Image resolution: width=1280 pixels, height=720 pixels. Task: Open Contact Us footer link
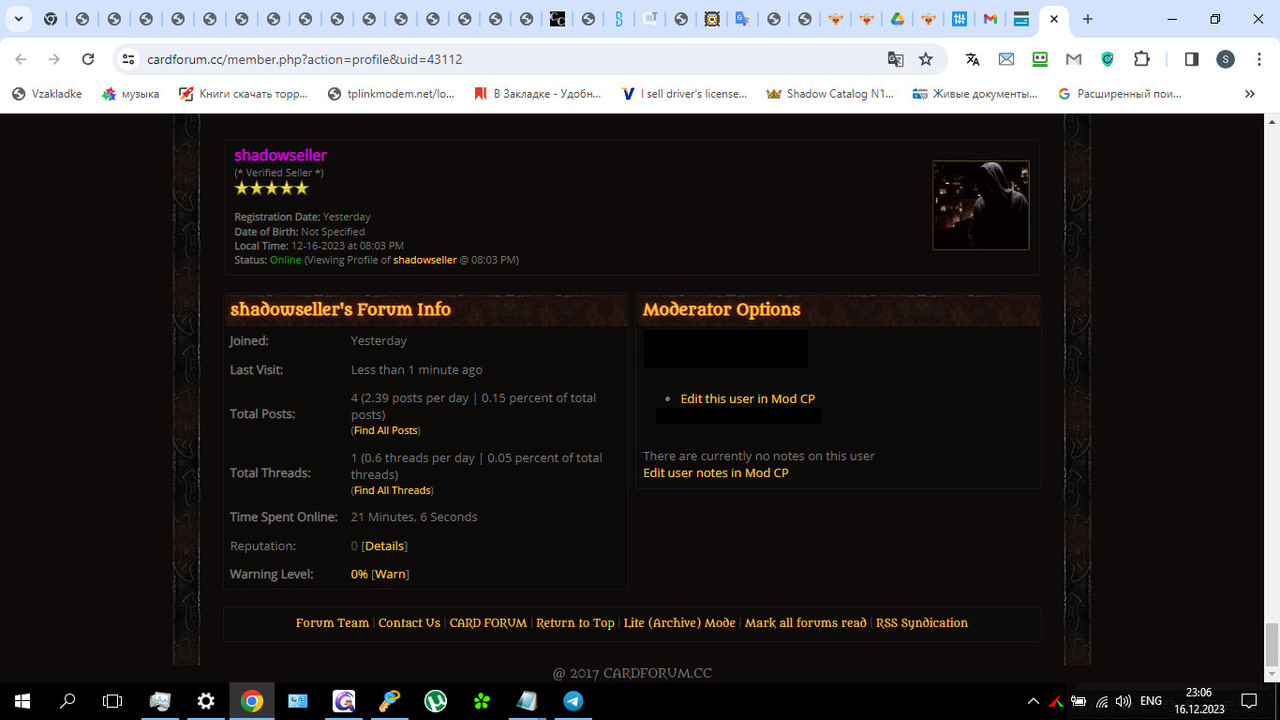click(x=409, y=622)
